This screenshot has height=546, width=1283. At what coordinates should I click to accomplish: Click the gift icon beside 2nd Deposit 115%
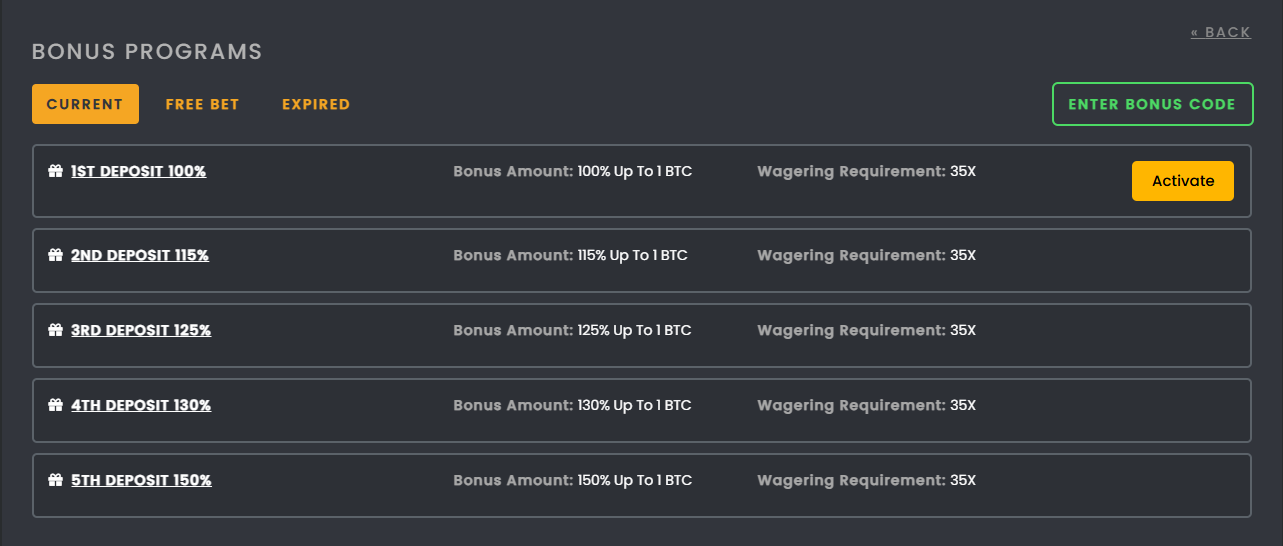tap(56, 255)
